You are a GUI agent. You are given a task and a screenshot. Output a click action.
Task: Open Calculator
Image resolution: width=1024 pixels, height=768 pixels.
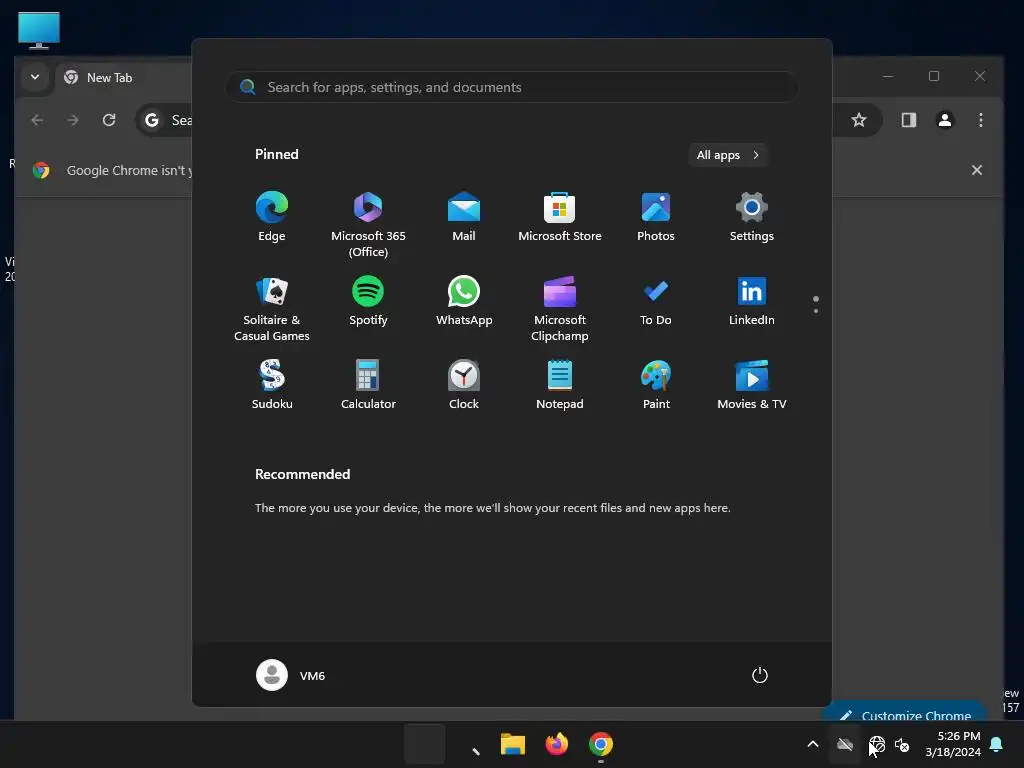pyautogui.click(x=368, y=385)
